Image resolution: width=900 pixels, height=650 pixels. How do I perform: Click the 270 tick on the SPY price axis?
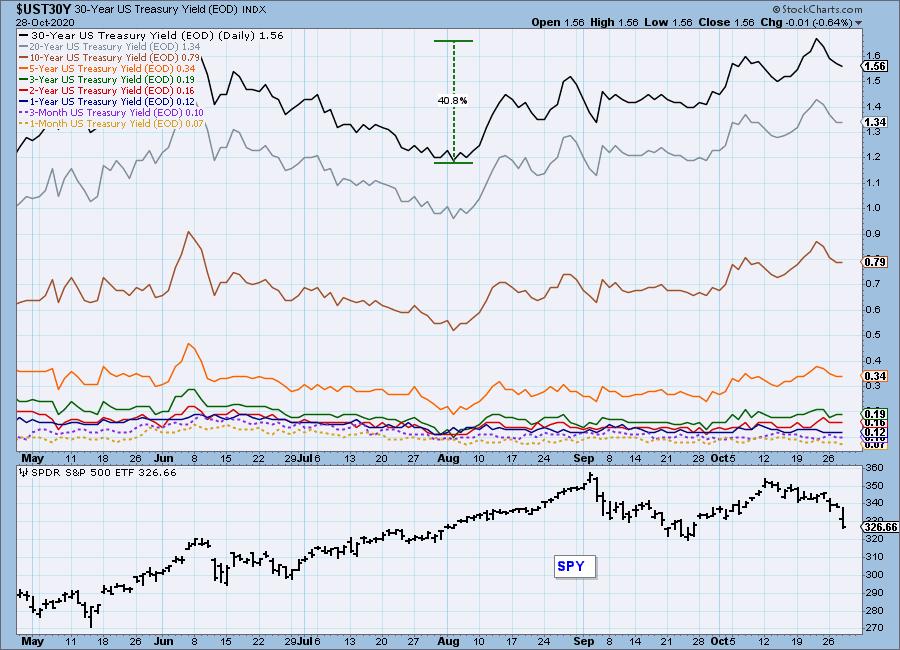(875, 628)
